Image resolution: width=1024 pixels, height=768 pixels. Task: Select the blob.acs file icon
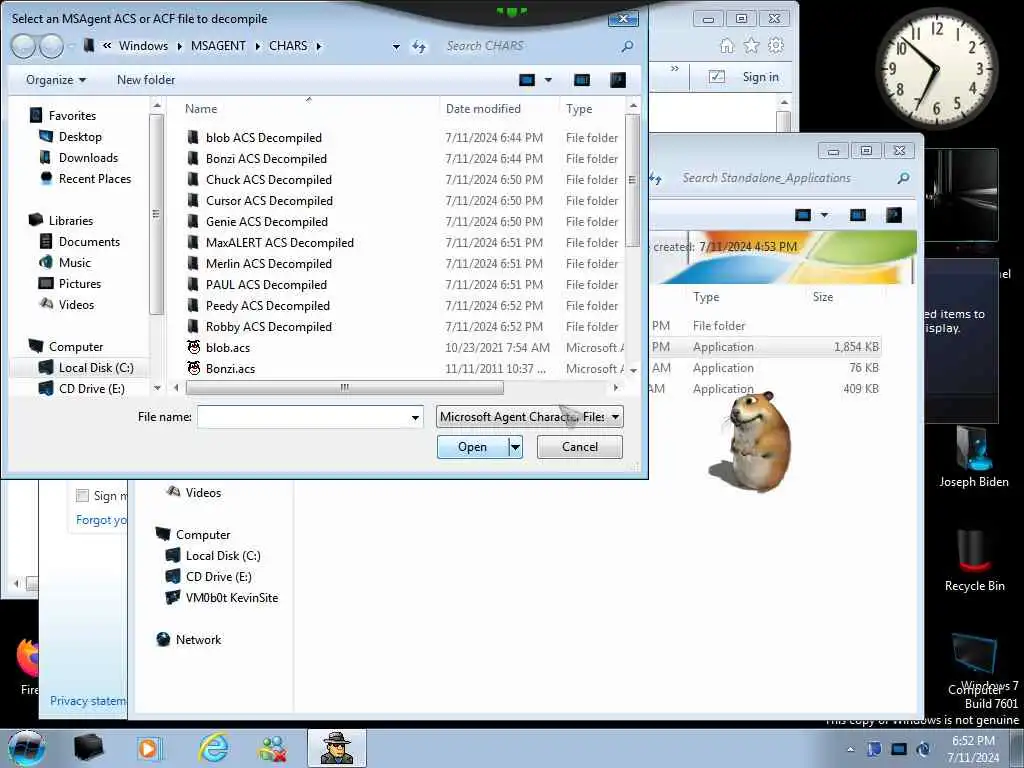click(x=193, y=347)
